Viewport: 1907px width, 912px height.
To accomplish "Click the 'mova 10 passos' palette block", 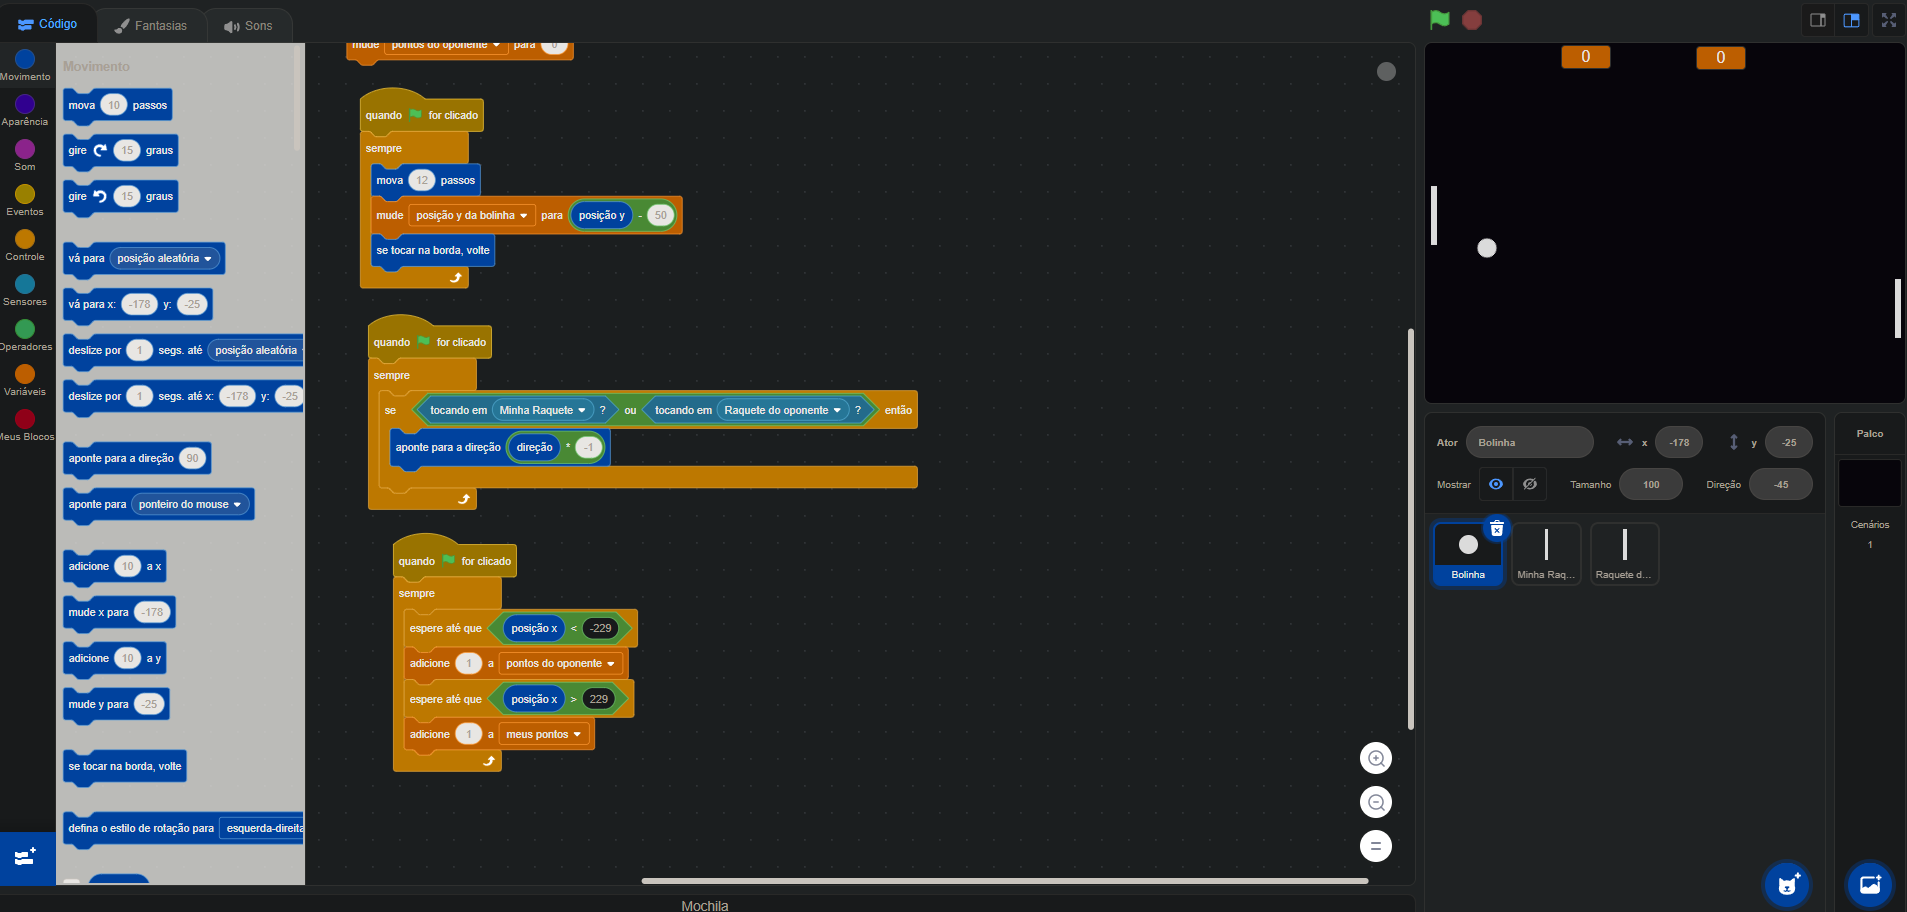I will click(x=118, y=105).
